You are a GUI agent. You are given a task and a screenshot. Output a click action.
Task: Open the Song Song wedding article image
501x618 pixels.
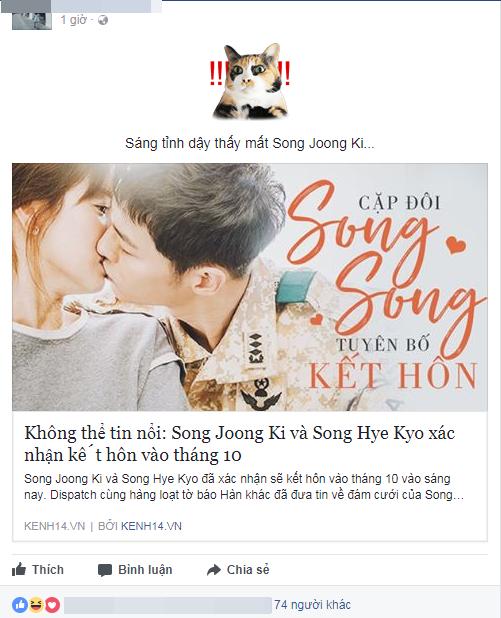[x=250, y=287]
